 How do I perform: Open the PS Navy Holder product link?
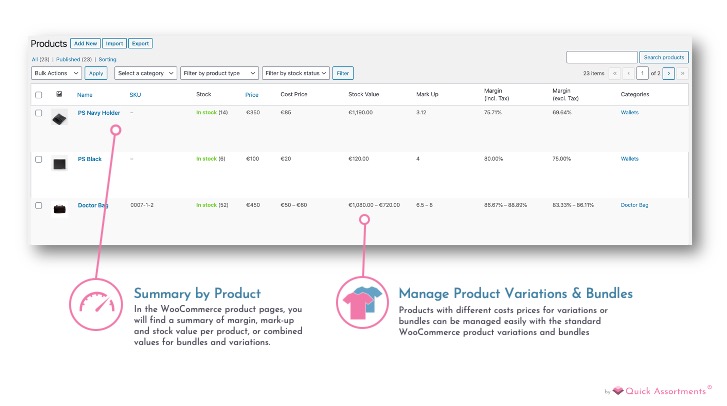(x=99, y=113)
